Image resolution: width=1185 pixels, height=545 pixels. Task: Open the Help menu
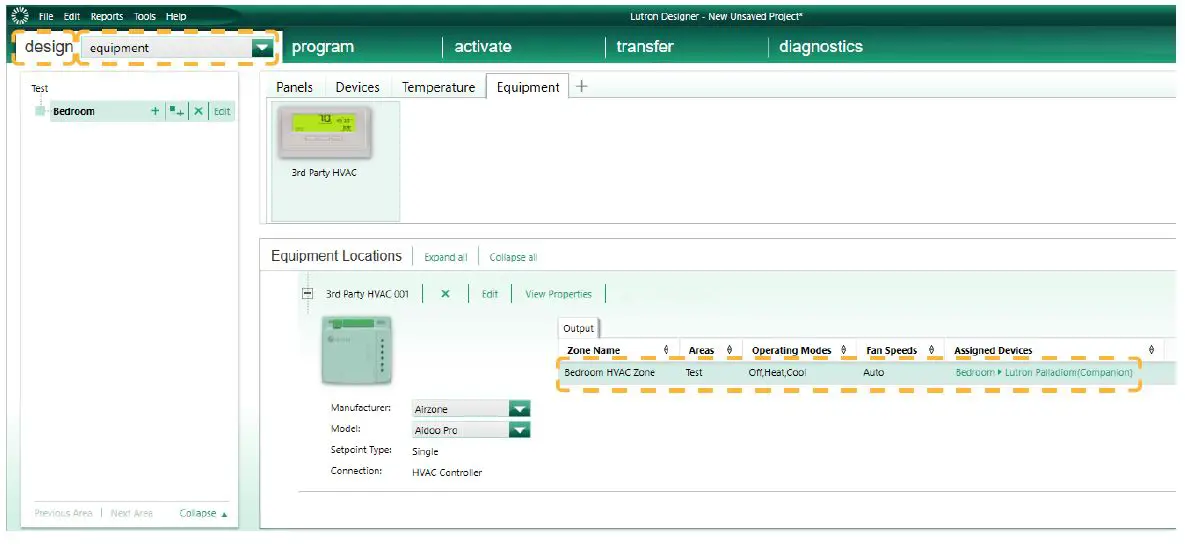[x=176, y=16]
